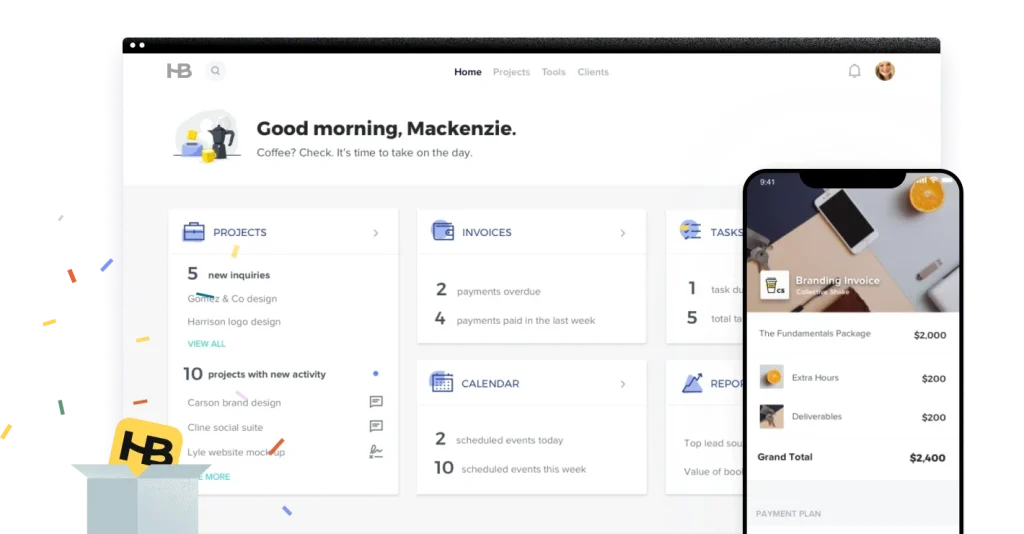Image resolution: width=1024 pixels, height=534 pixels.
Task: Select the Tools menu item
Action: point(553,72)
